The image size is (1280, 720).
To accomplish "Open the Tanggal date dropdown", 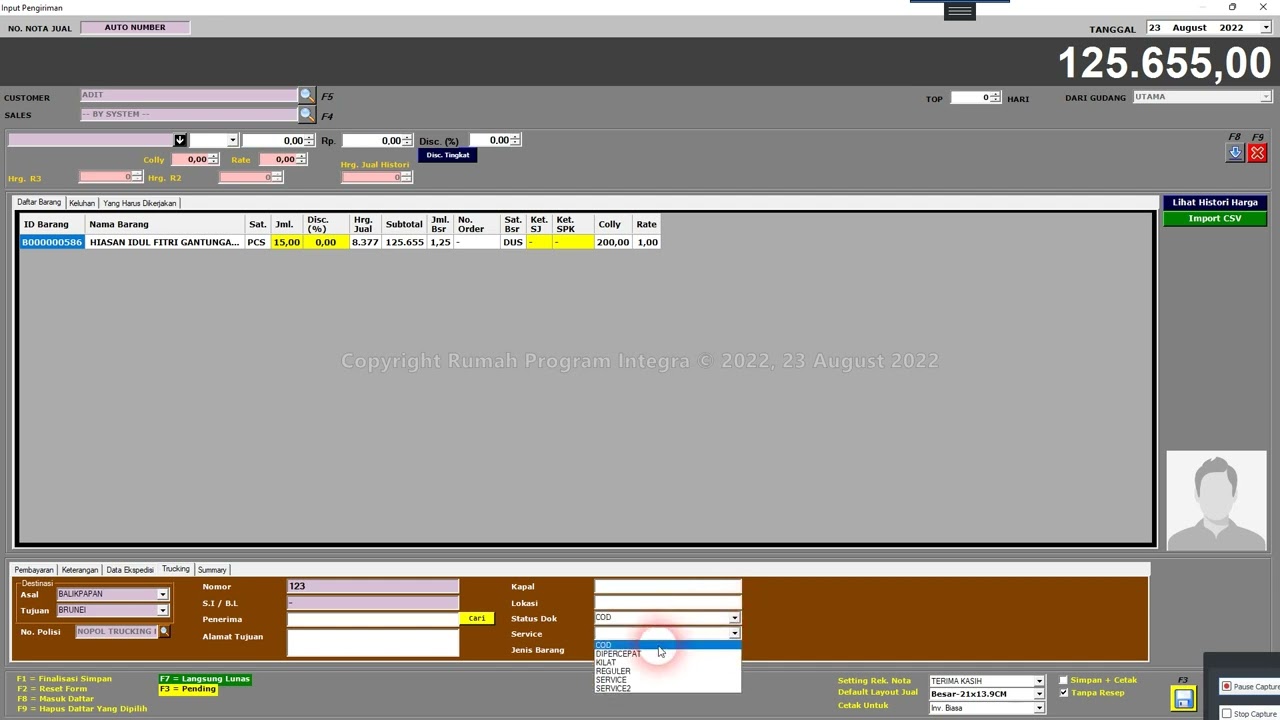I will (1265, 28).
